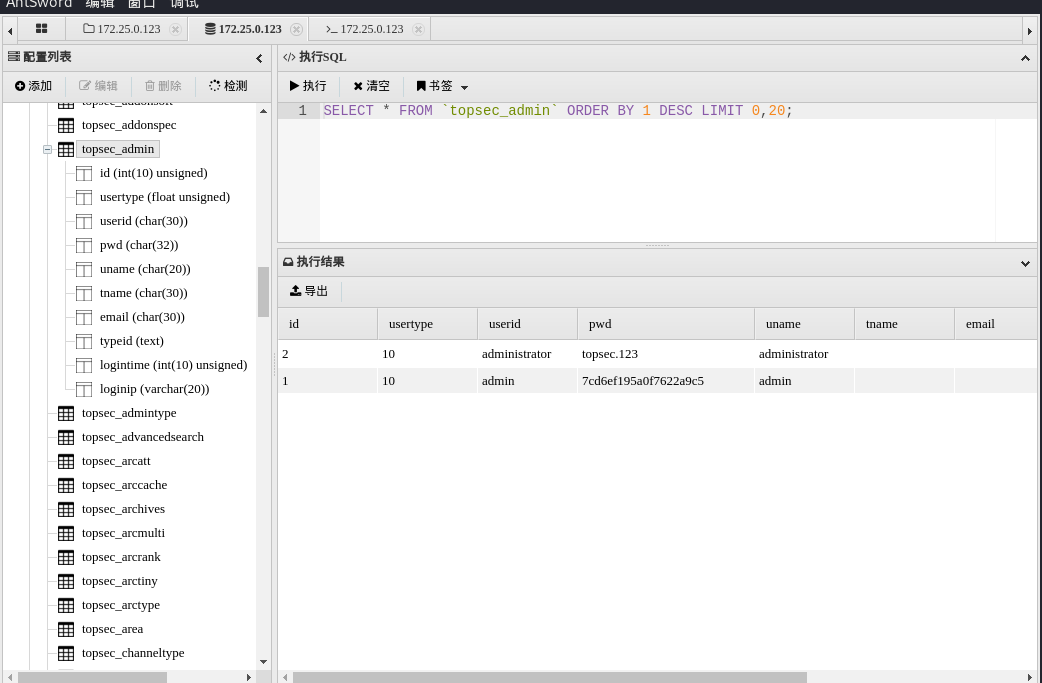Click the 删除 delete button
The height and width of the screenshot is (683, 1042).
pyautogui.click(x=163, y=86)
